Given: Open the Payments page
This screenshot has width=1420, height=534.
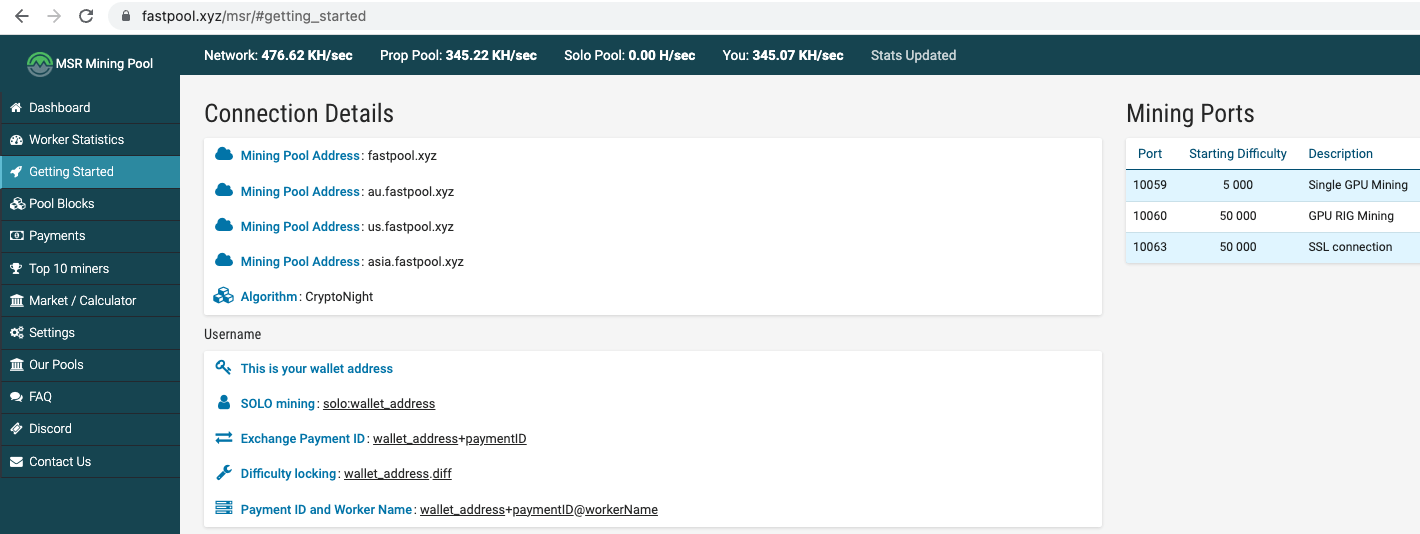Looking at the screenshot, I should coord(90,236).
